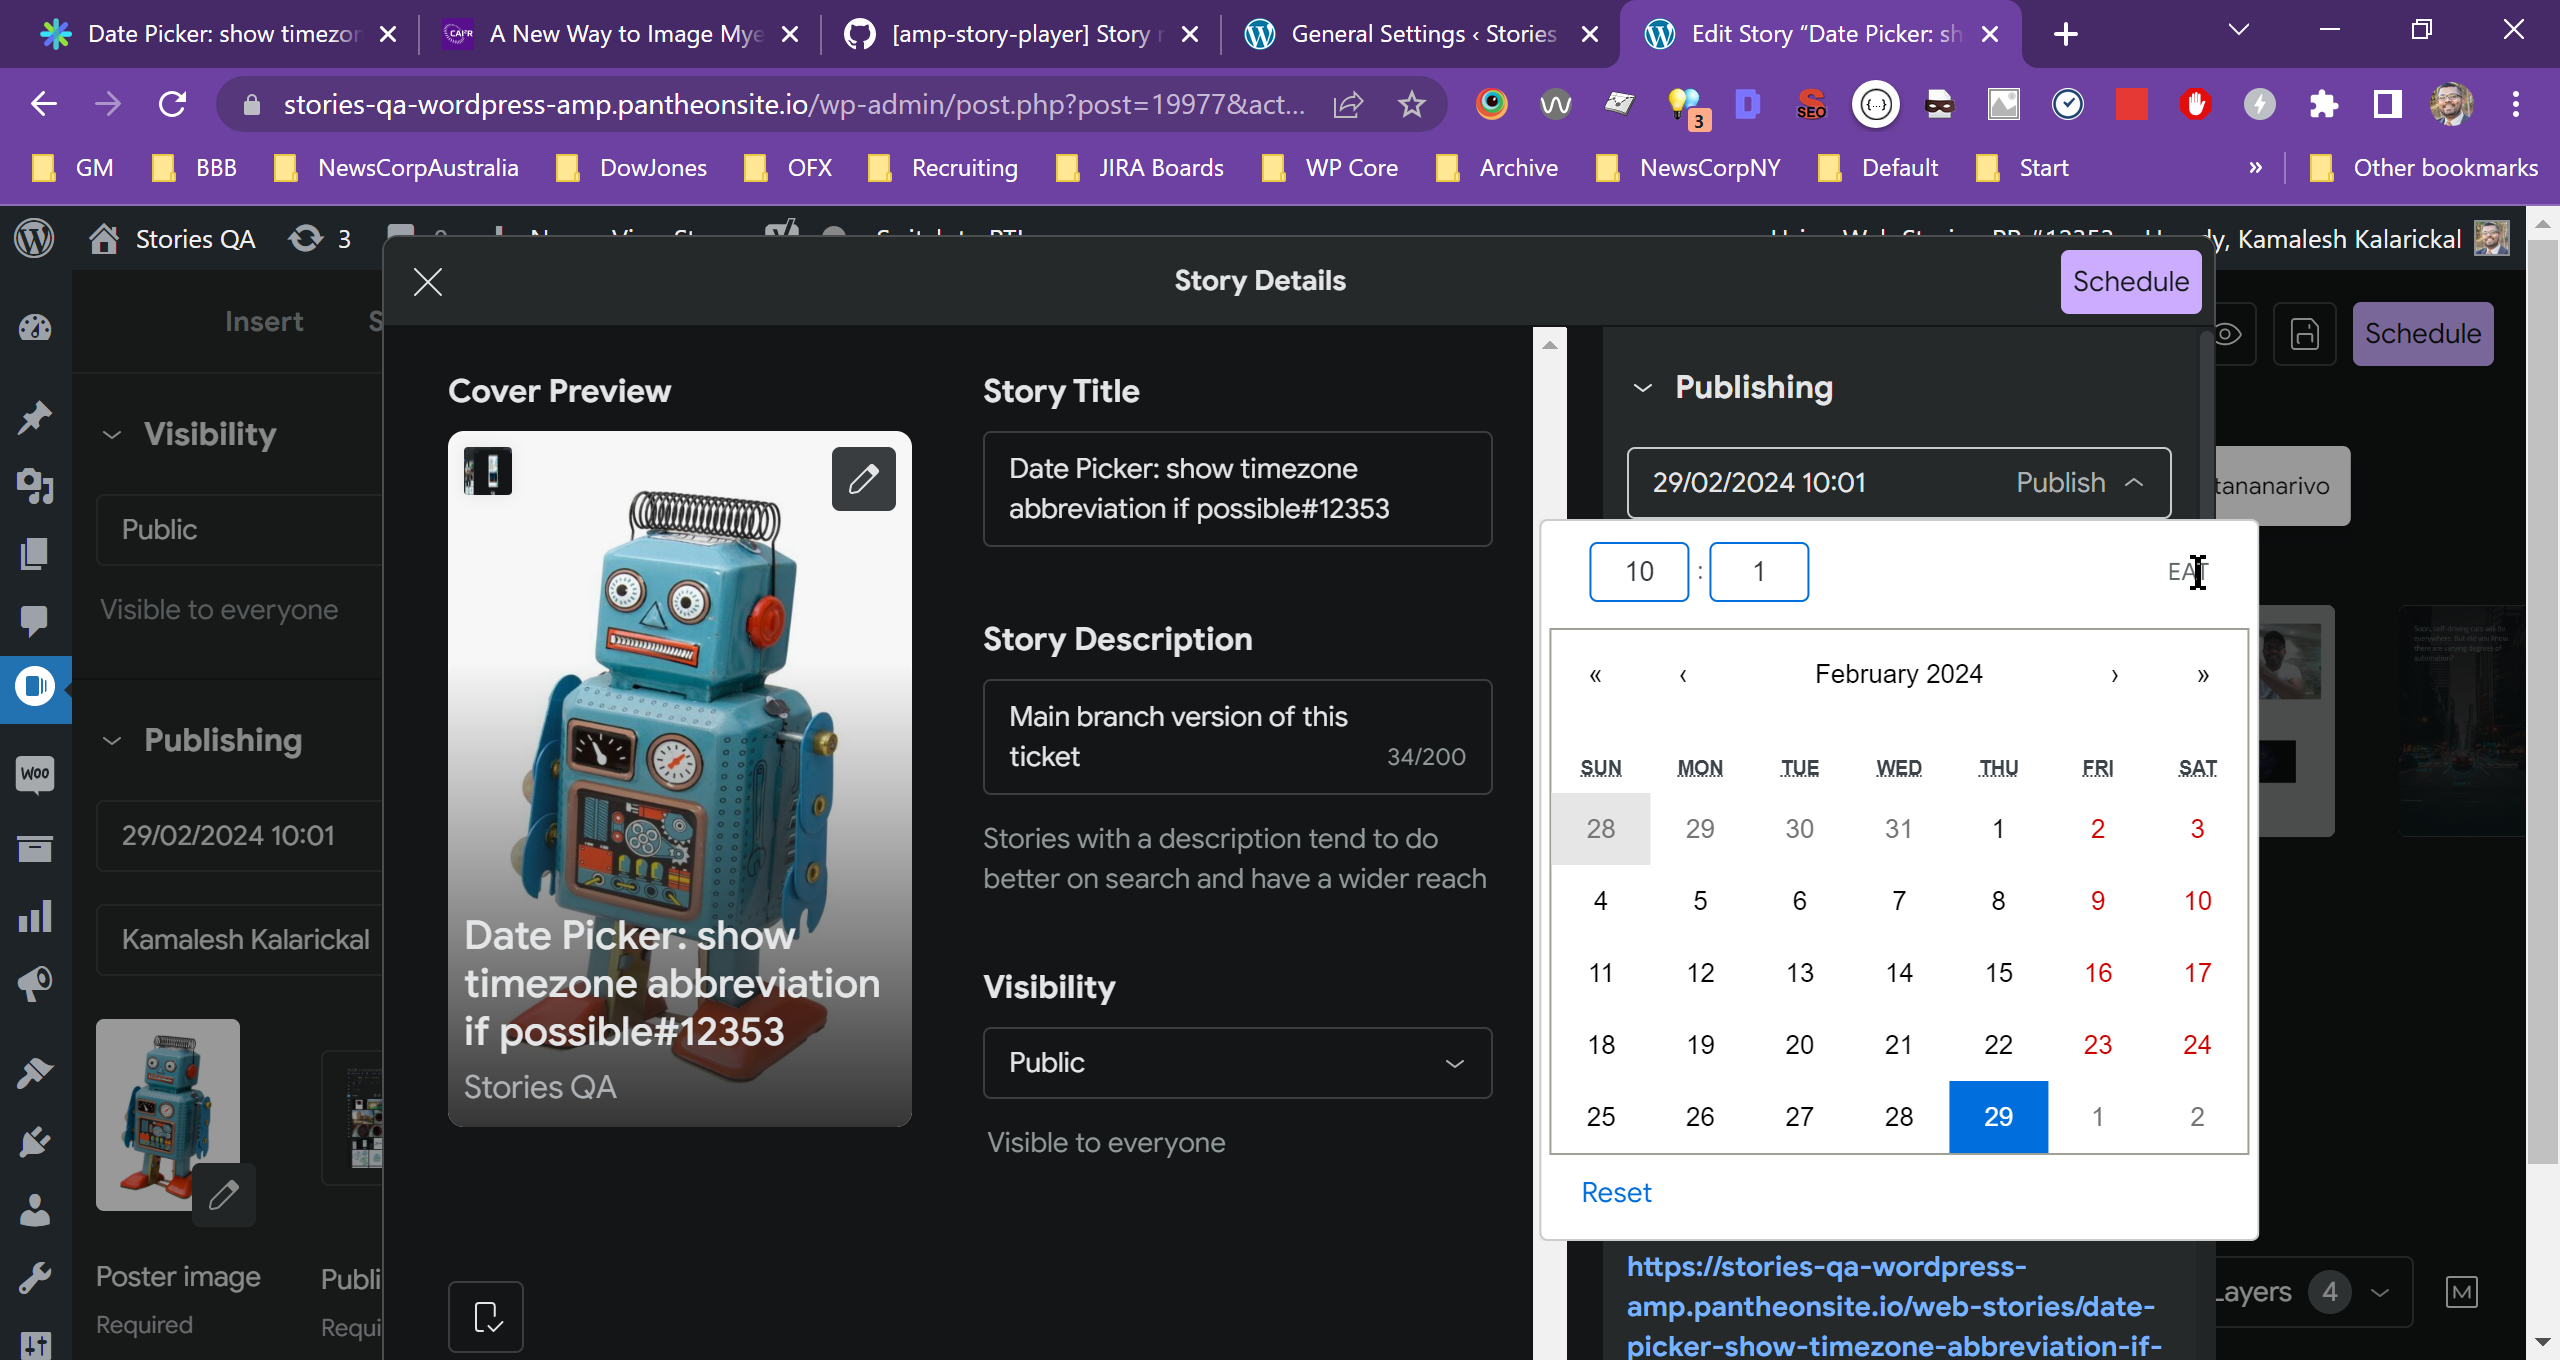Click the Schedule button in Story Details header
Viewport: 2560px width, 1360px height.
2130,282
